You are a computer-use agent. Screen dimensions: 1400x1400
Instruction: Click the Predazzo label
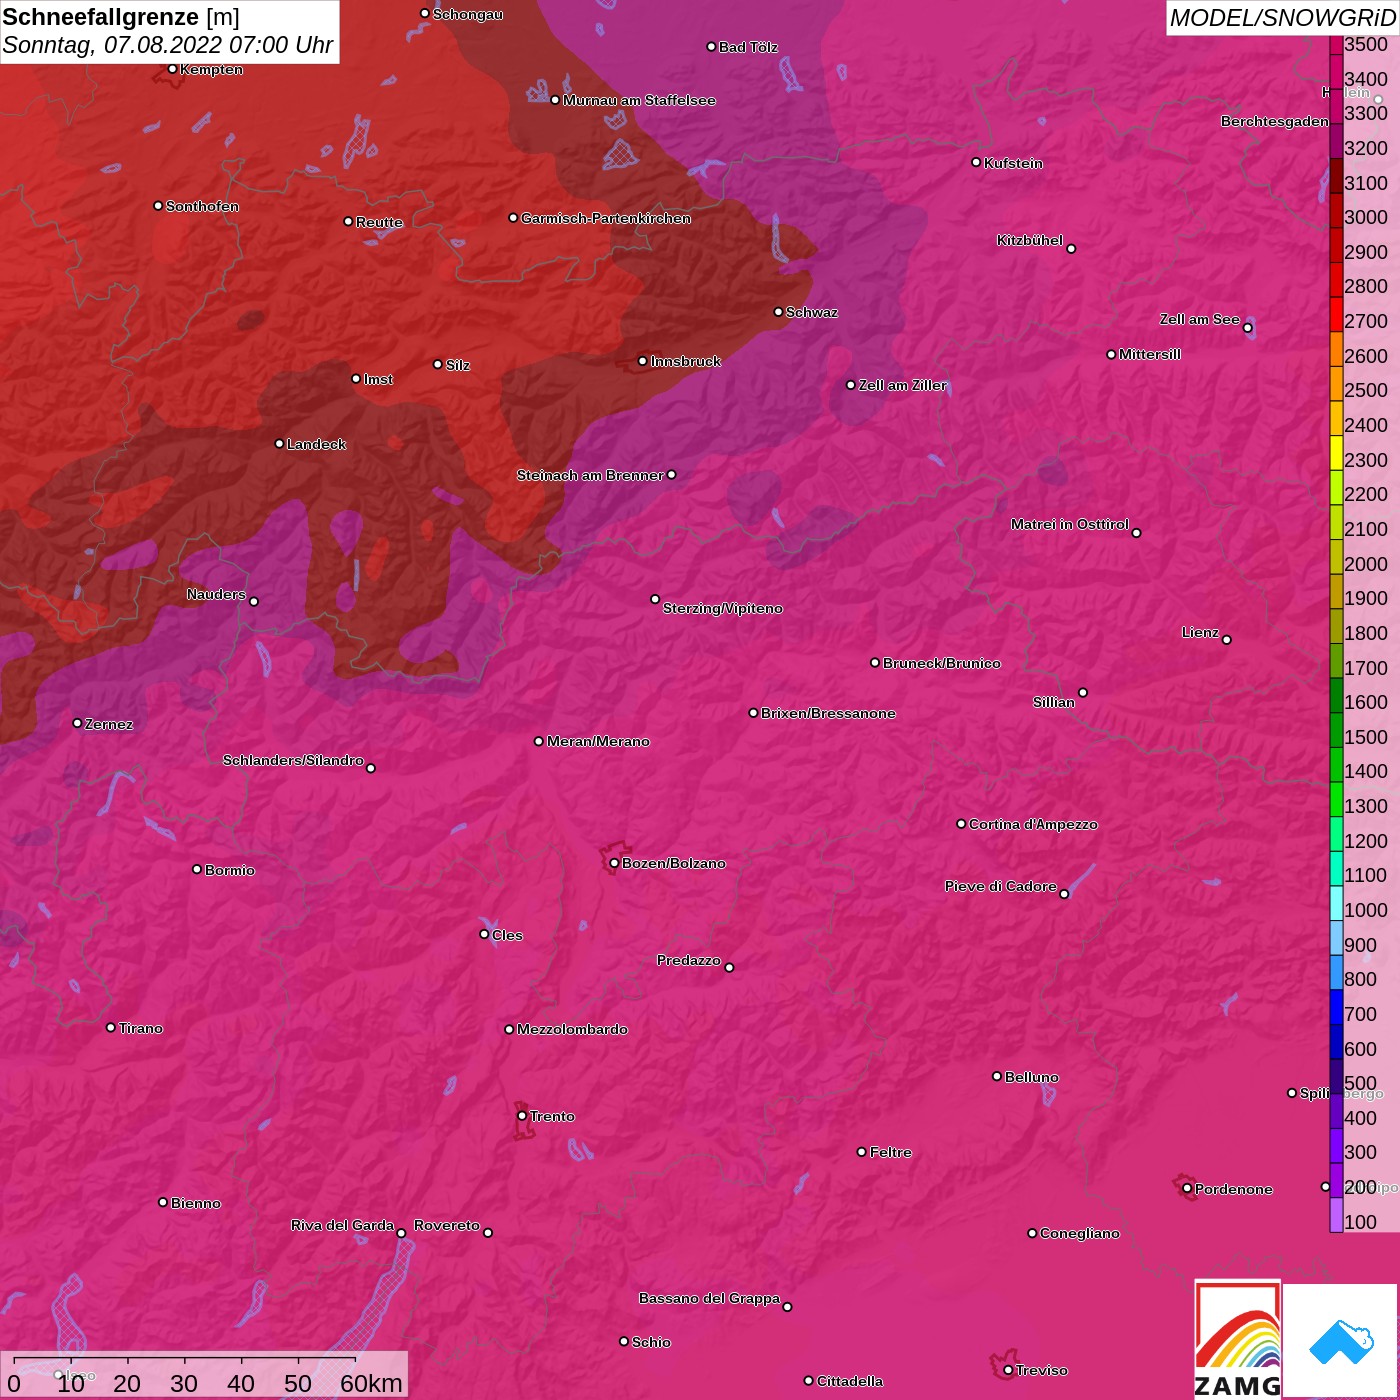click(x=689, y=960)
